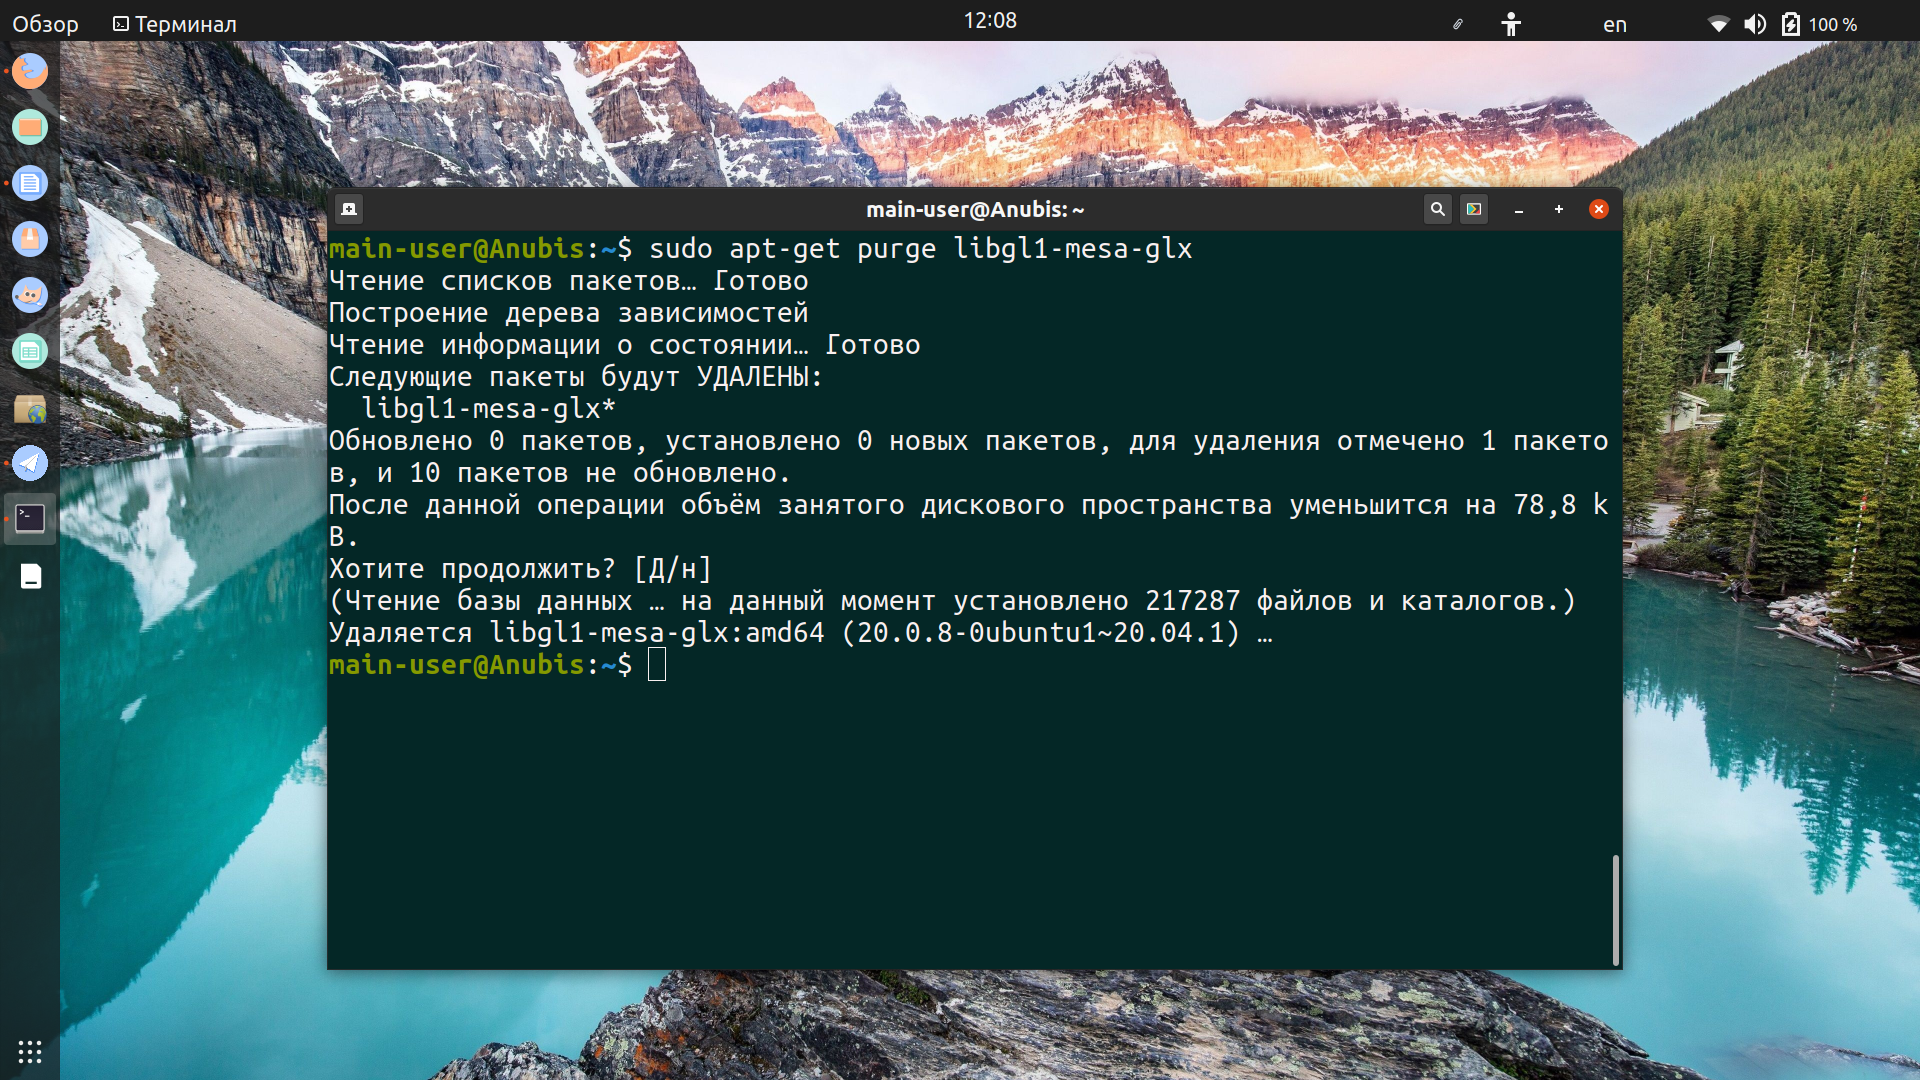Open the accessibility menu in top bar
Viewport: 1920px width, 1080px height.
pos(1511,24)
